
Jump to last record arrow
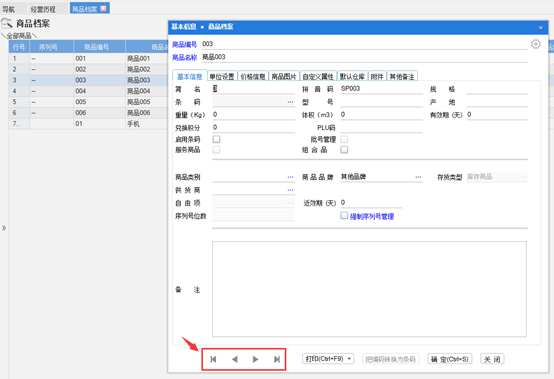277,359
